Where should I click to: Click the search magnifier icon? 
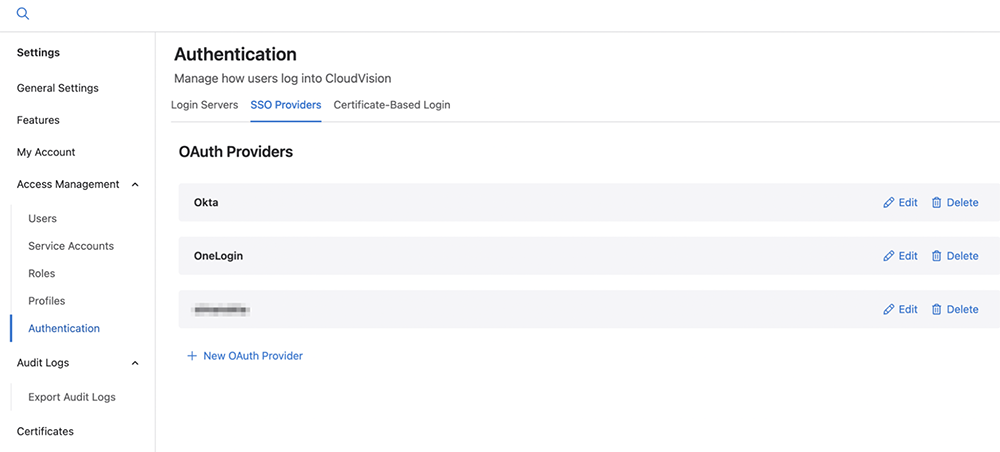[x=23, y=14]
